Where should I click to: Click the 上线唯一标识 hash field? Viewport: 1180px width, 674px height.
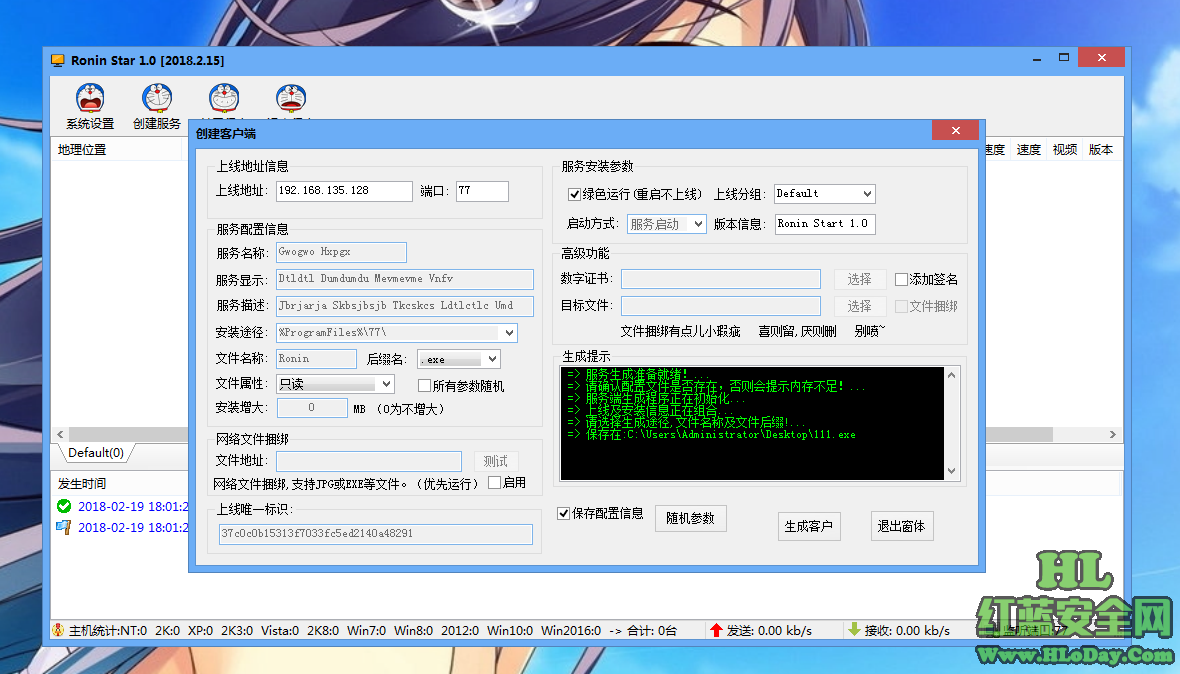click(x=376, y=534)
